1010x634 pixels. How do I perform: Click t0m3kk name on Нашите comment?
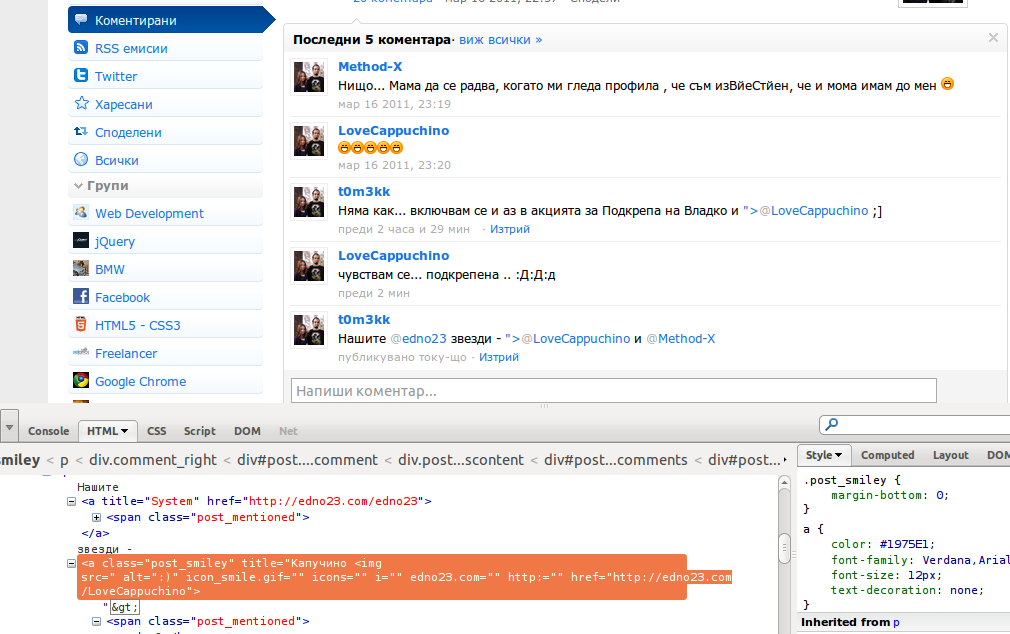click(x=364, y=320)
